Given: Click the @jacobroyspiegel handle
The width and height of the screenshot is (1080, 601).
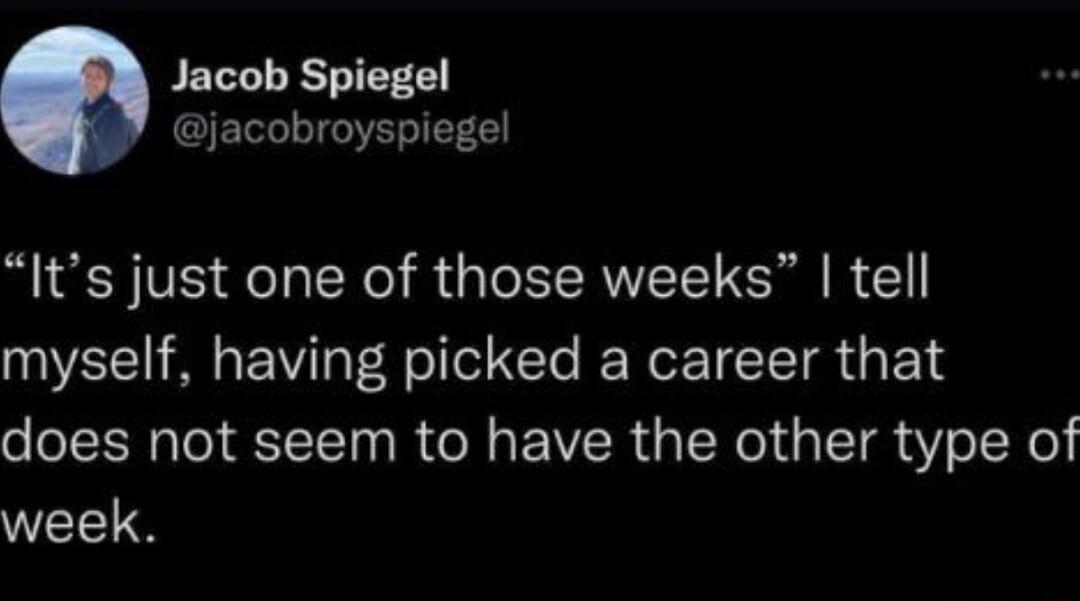Looking at the screenshot, I should [341, 128].
